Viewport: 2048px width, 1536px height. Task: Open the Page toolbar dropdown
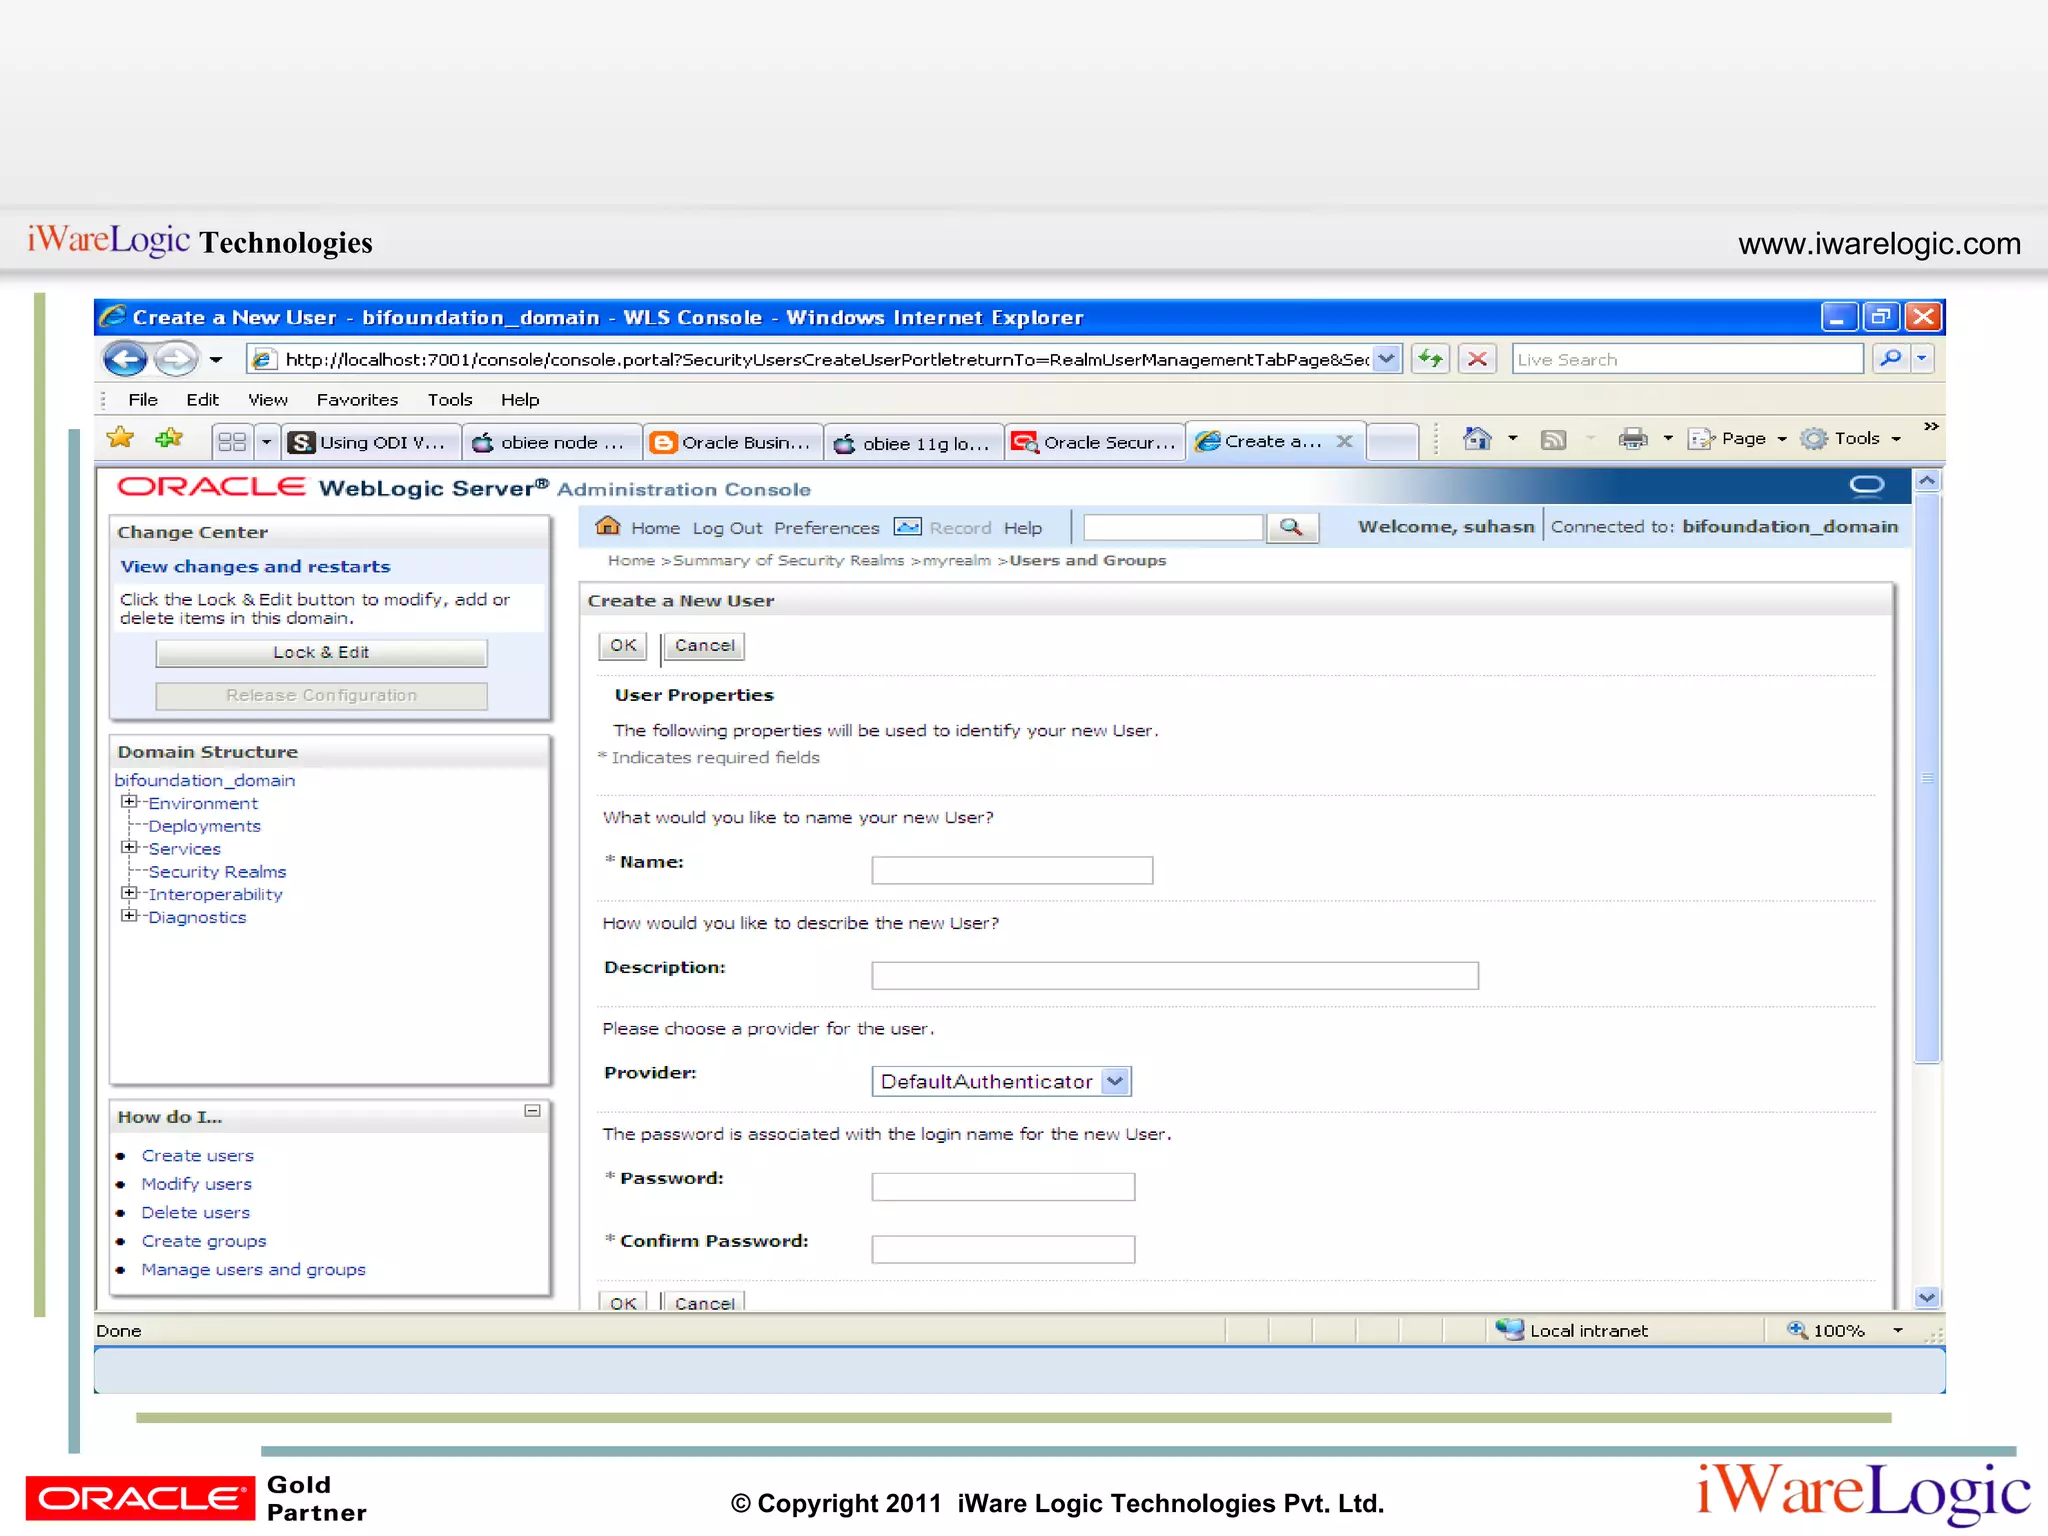pos(1743,439)
